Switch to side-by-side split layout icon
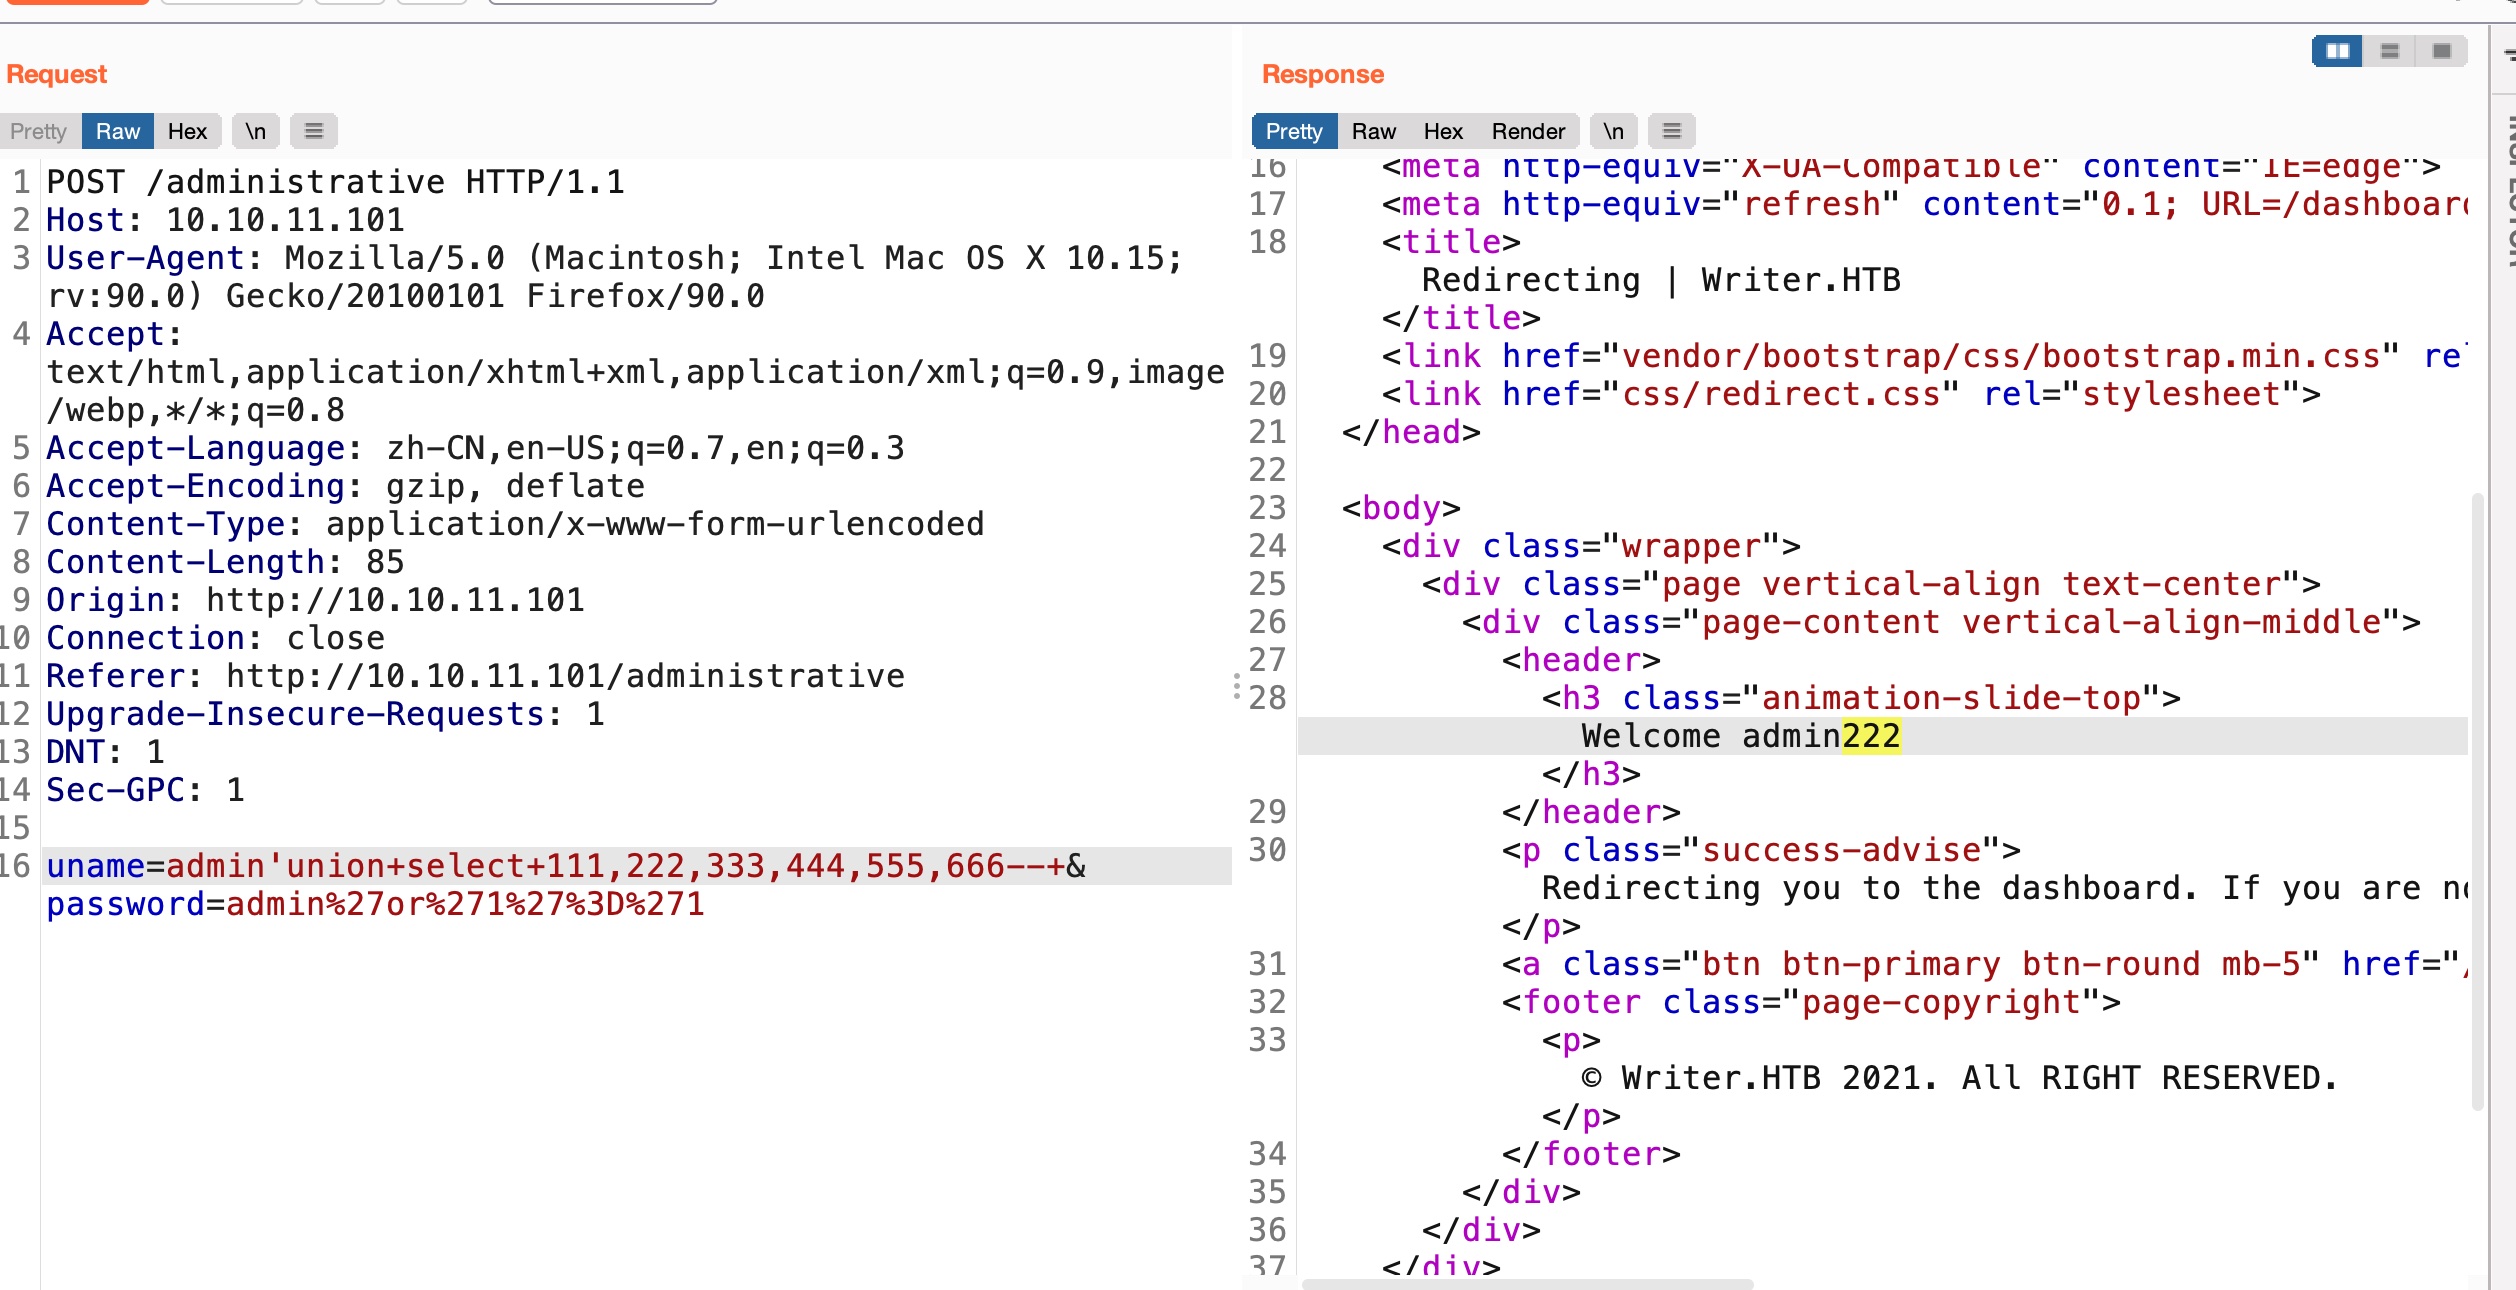This screenshot has height=1290, width=2516. [2337, 51]
